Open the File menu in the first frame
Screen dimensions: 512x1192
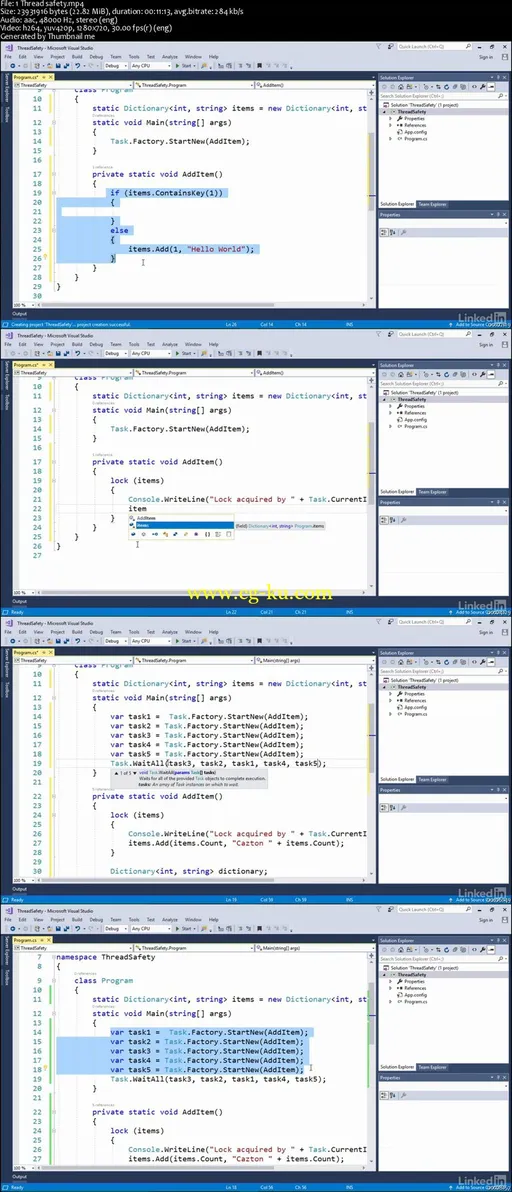pyautogui.click(x=8, y=56)
